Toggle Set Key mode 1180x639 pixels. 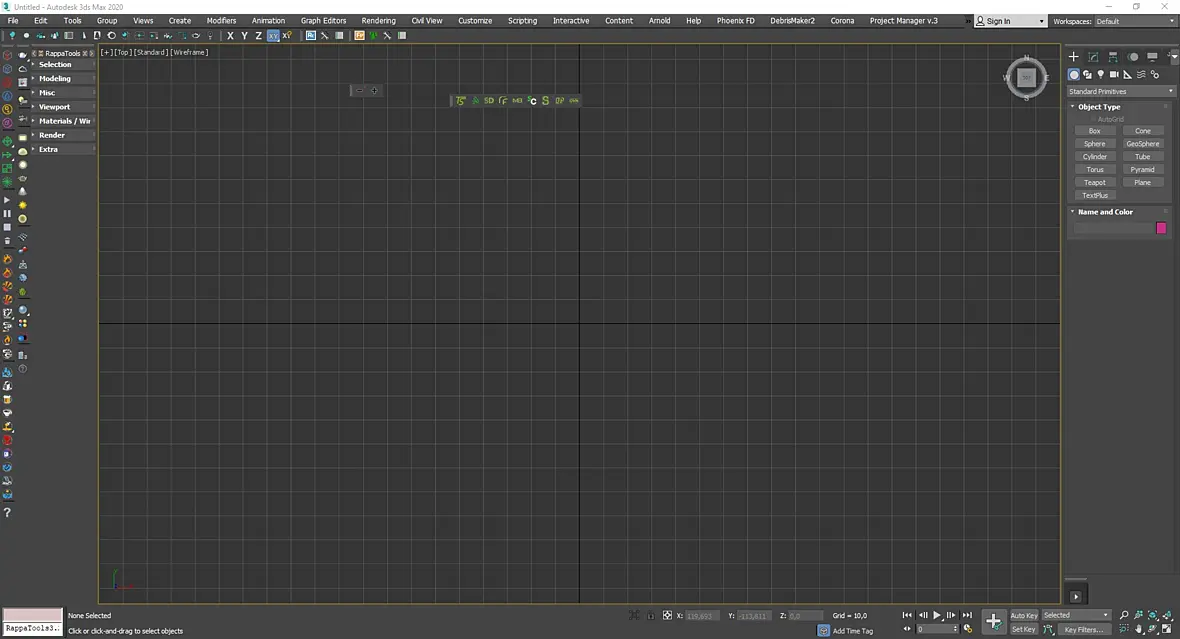click(x=1023, y=629)
